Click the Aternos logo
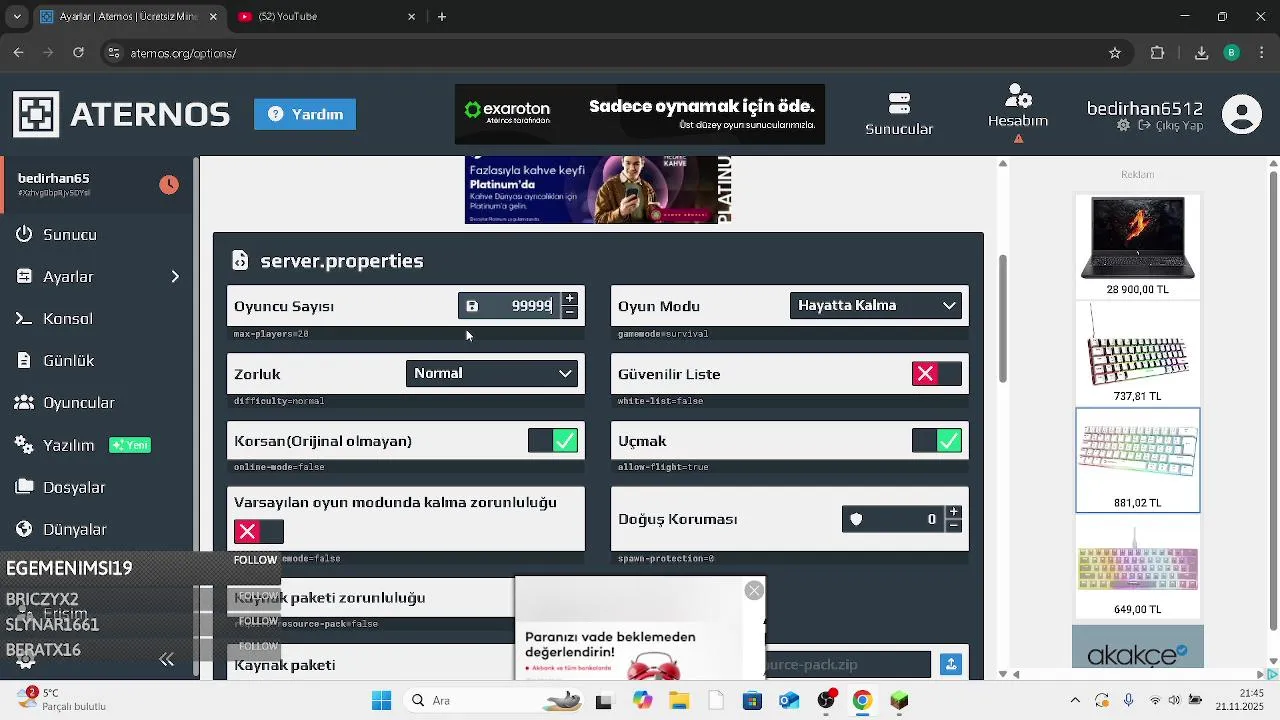Screen dimensions: 1280x720 point(121,114)
